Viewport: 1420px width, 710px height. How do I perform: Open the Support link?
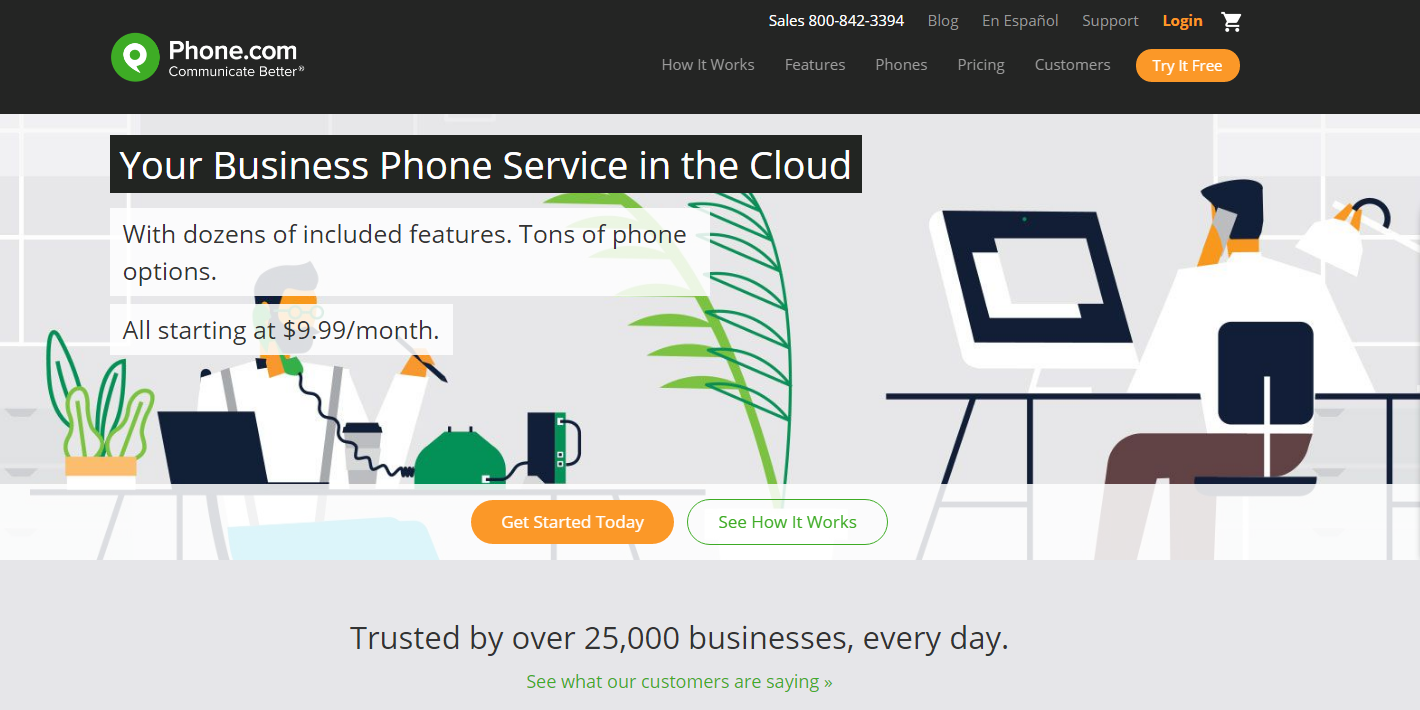click(1110, 21)
